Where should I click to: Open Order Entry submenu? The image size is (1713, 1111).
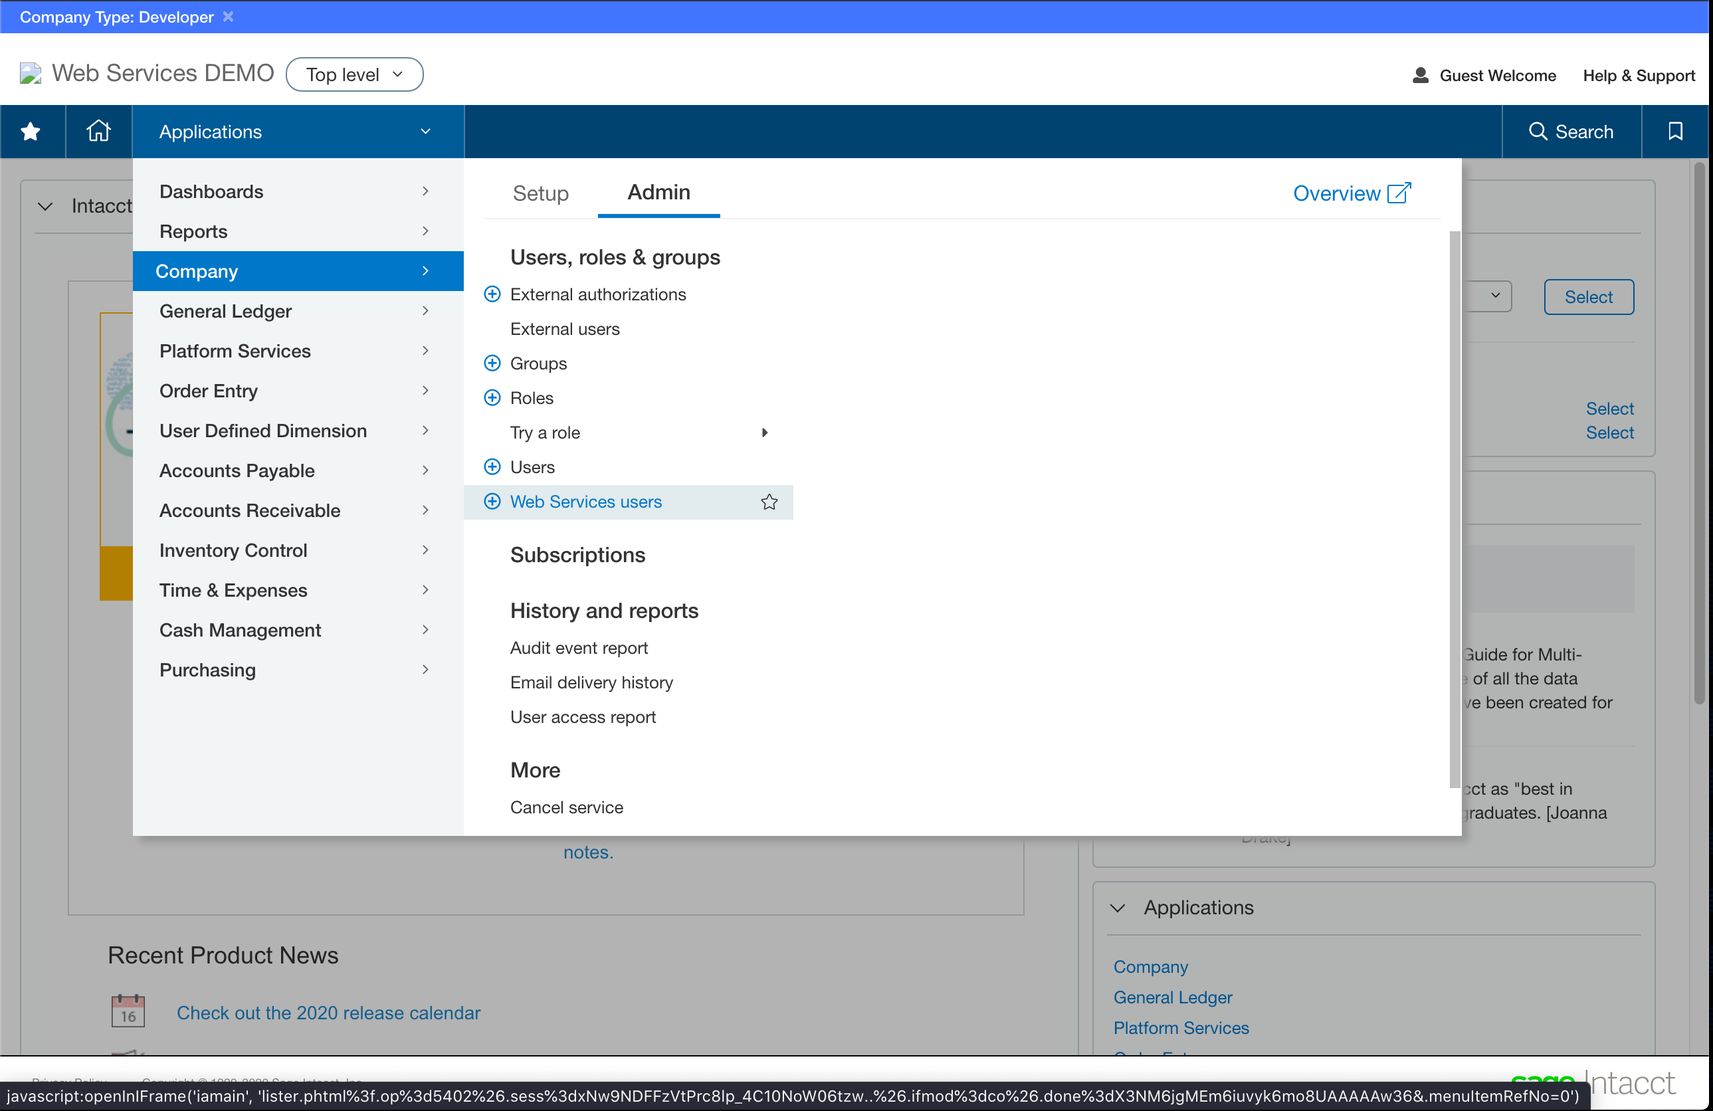pos(298,391)
